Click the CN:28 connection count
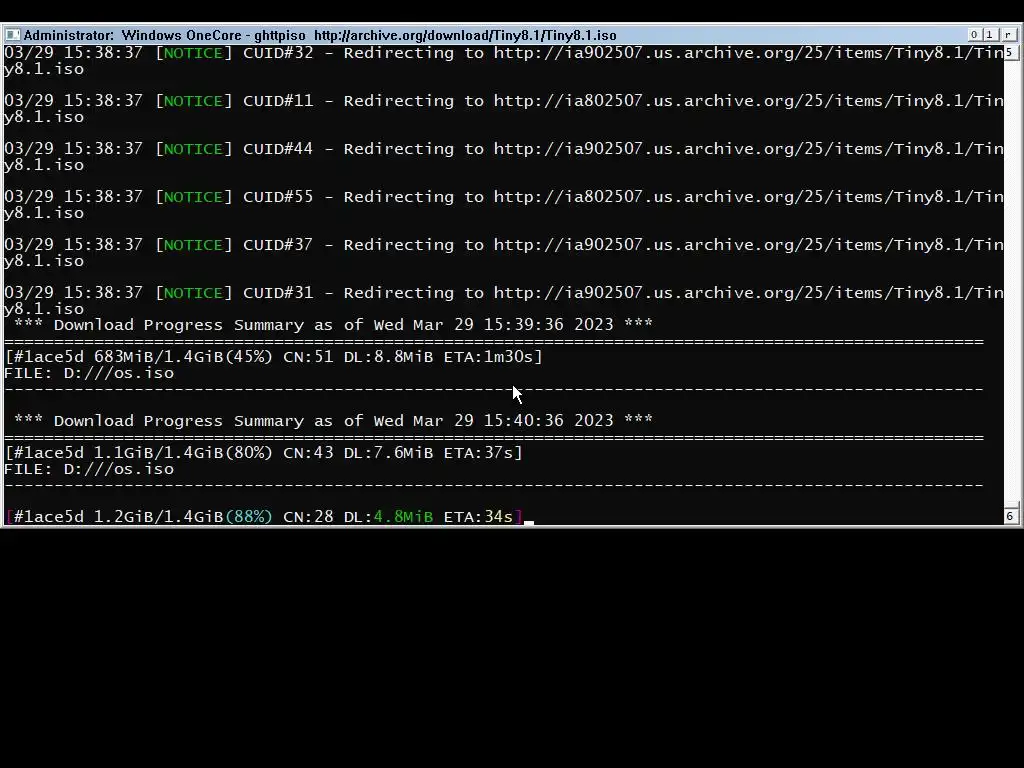The width and height of the screenshot is (1024, 768). tap(308, 517)
